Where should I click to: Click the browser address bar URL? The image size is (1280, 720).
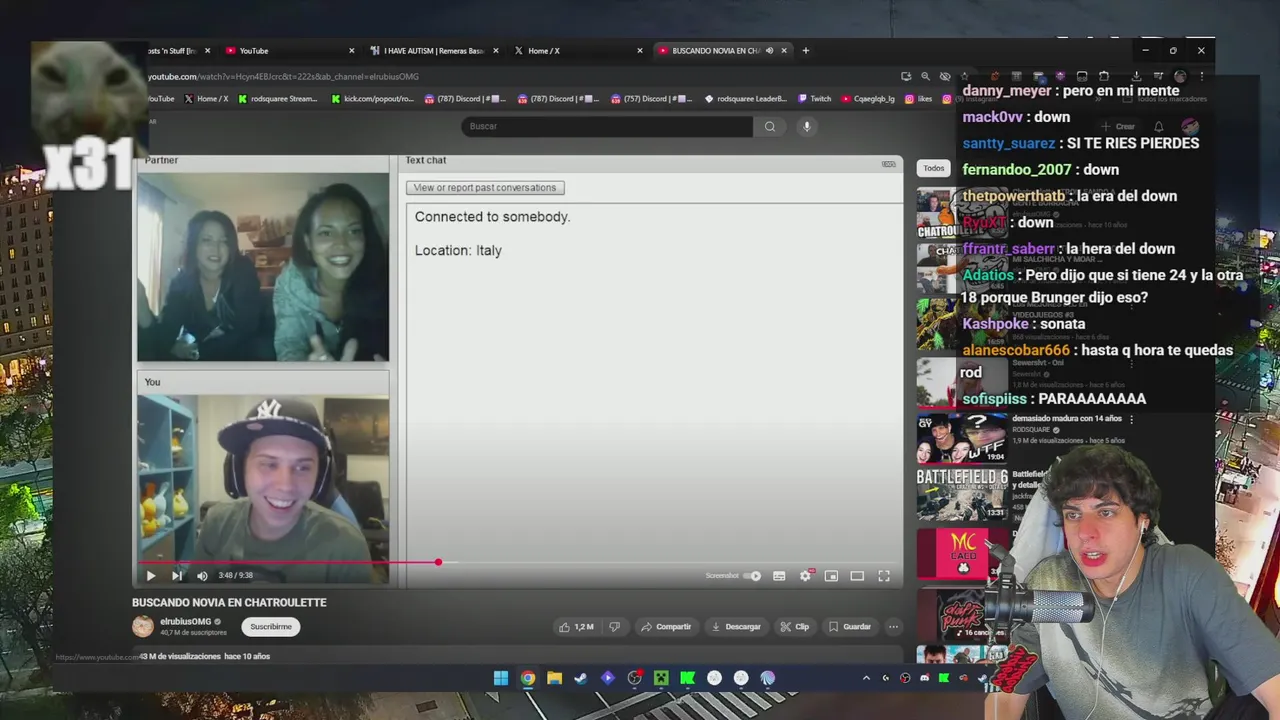[x=283, y=77]
